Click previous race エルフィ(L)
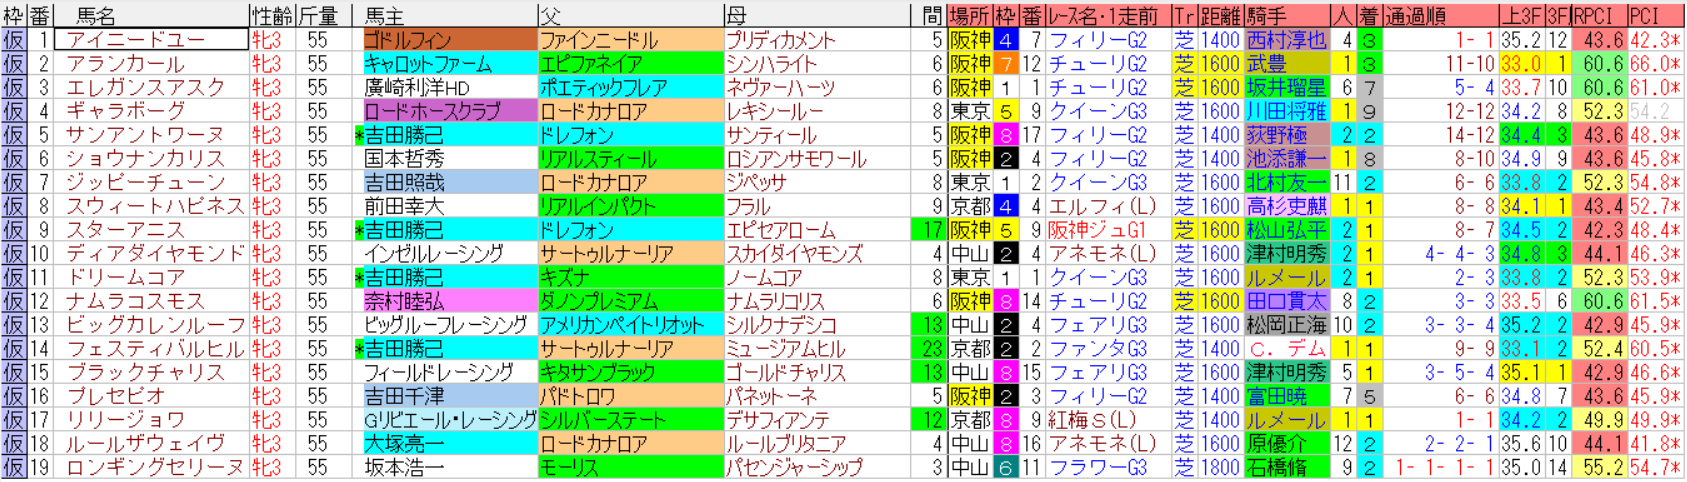 pyautogui.click(x=1108, y=206)
